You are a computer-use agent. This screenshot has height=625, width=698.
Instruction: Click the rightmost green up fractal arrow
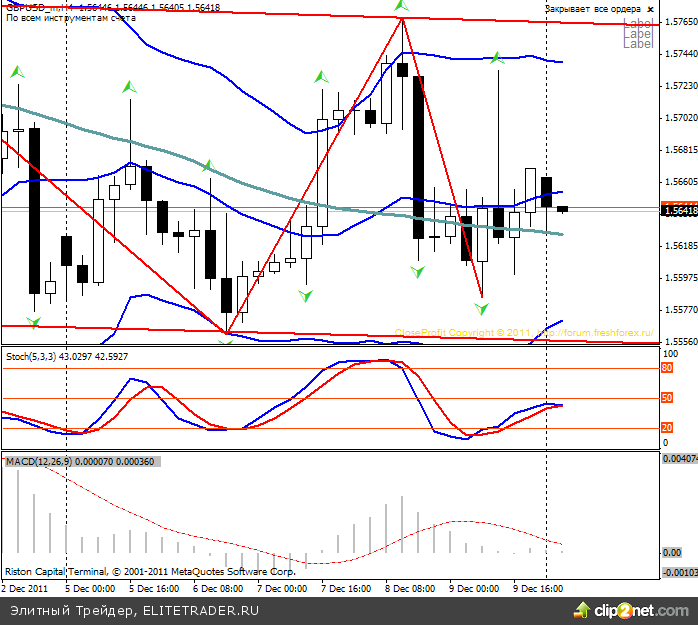point(495,58)
